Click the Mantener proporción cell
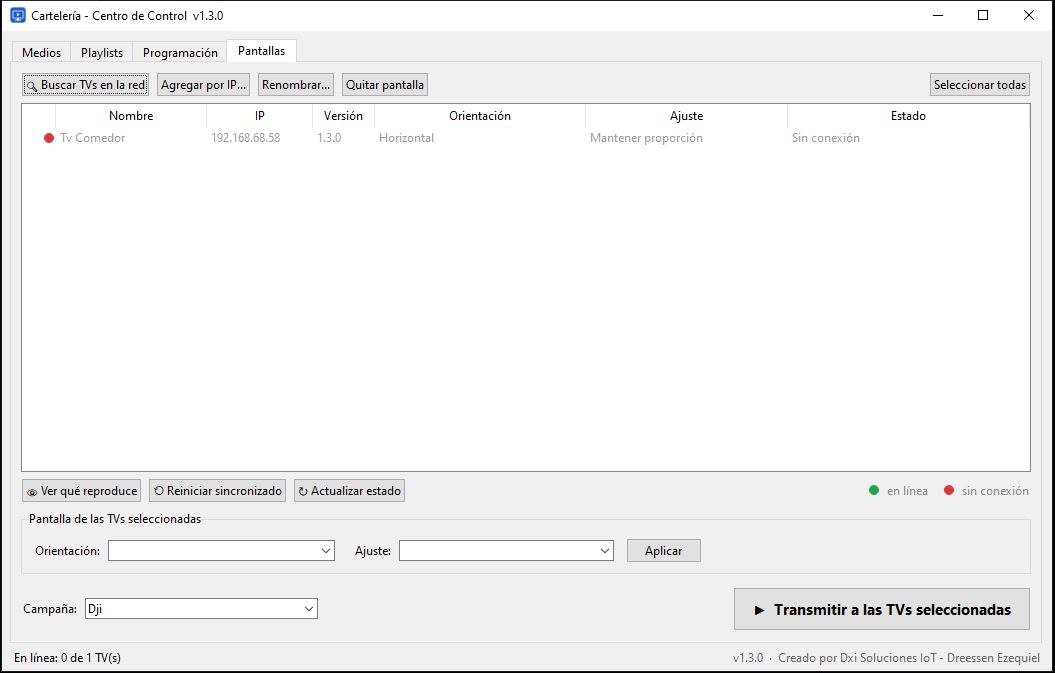1055x673 pixels. pyautogui.click(x=647, y=138)
